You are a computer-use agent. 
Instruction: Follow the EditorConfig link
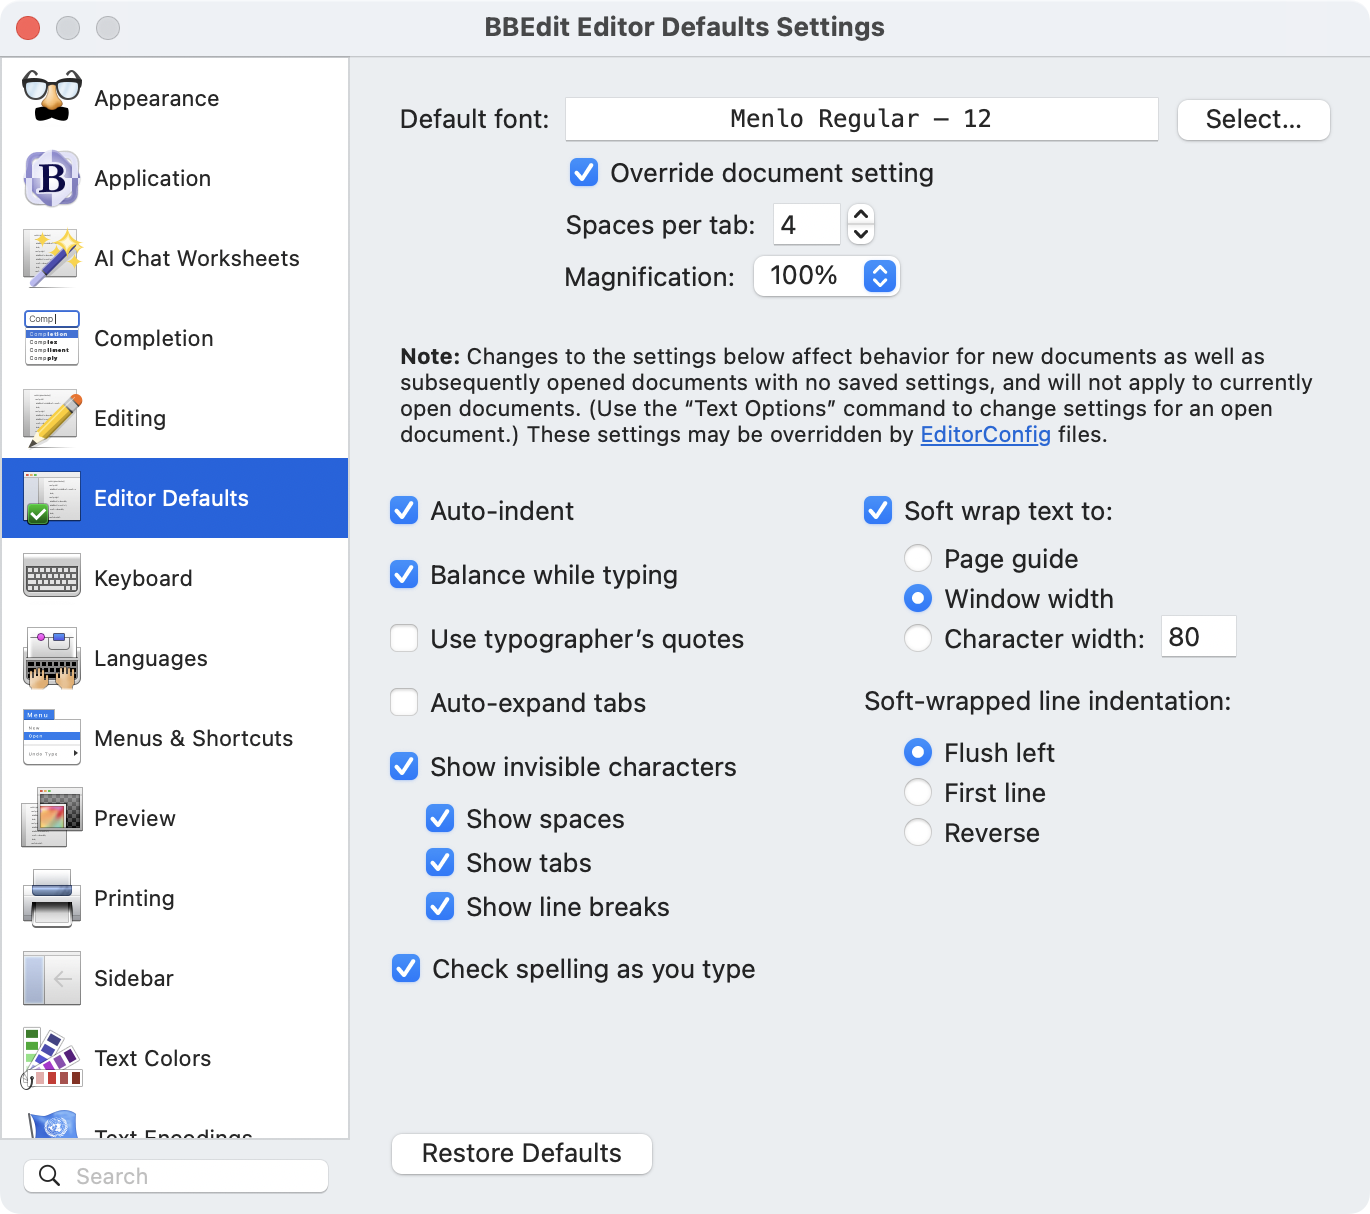click(x=985, y=434)
